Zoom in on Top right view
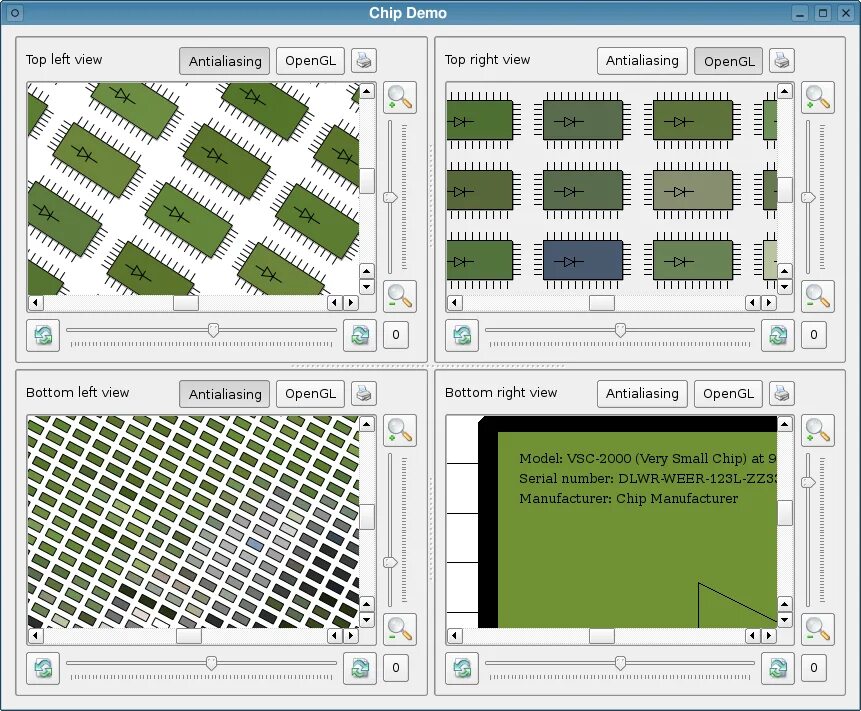 tap(818, 98)
